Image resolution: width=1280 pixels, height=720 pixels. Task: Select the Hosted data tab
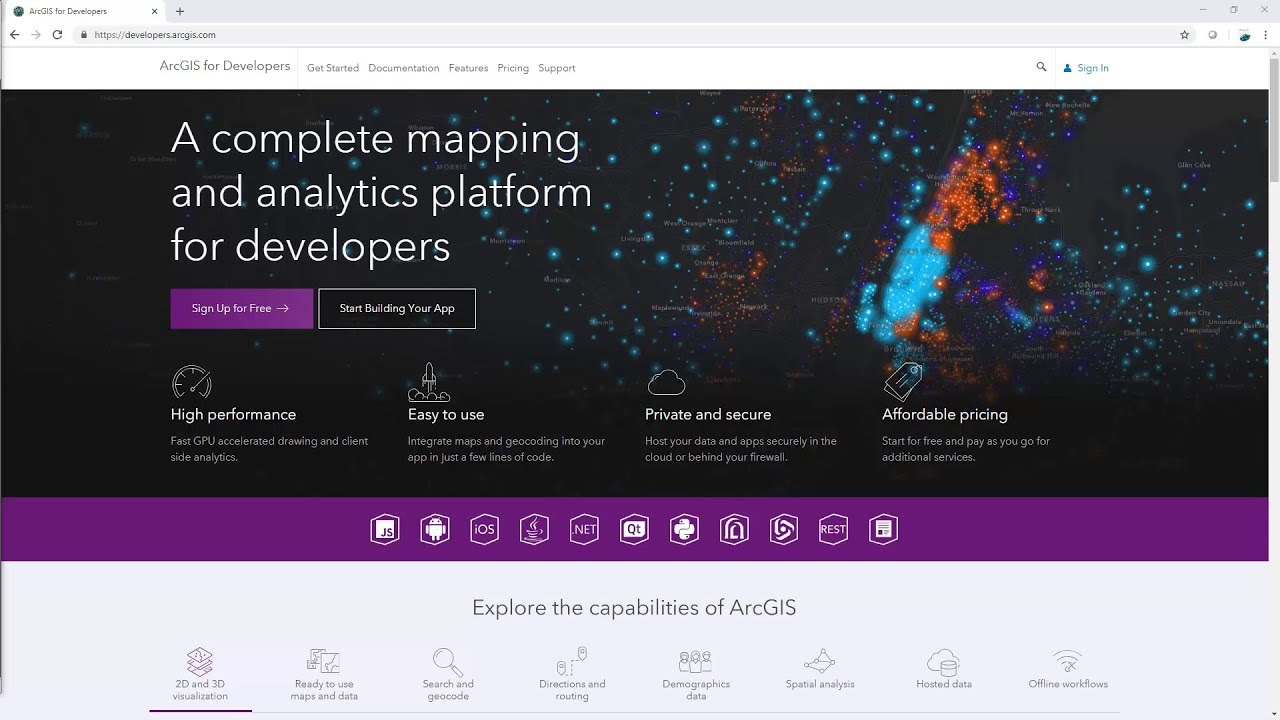tap(944, 670)
